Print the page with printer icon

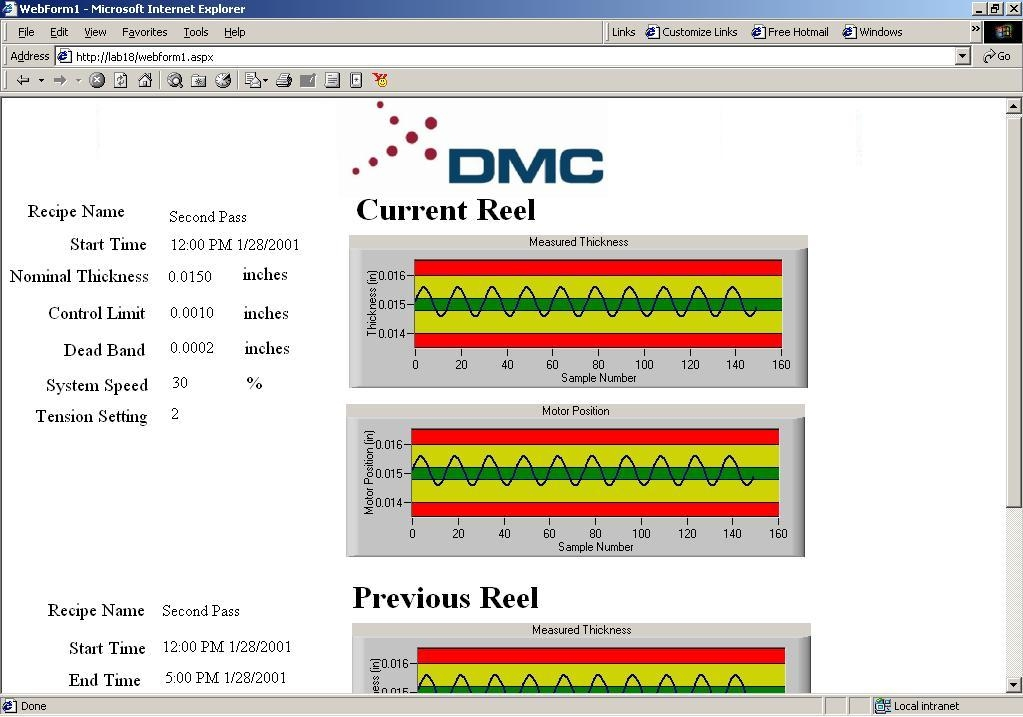pos(283,80)
